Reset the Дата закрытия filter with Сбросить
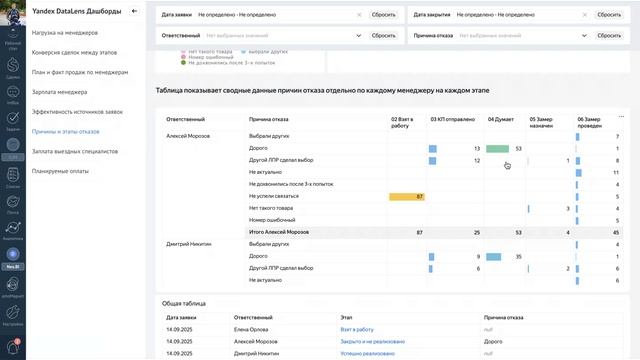This screenshot has height=360, width=640. point(609,15)
